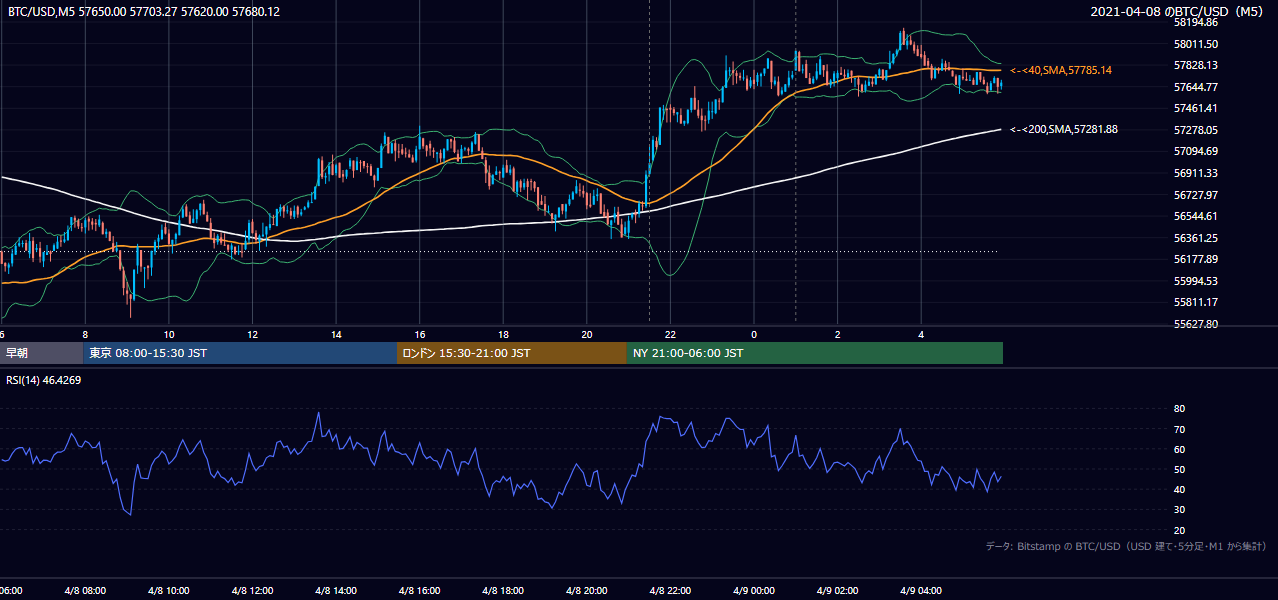Screen dimensions: 1278x600
Task: Select the NY 21:00-06:00 JST session bar
Action: (815, 353)
